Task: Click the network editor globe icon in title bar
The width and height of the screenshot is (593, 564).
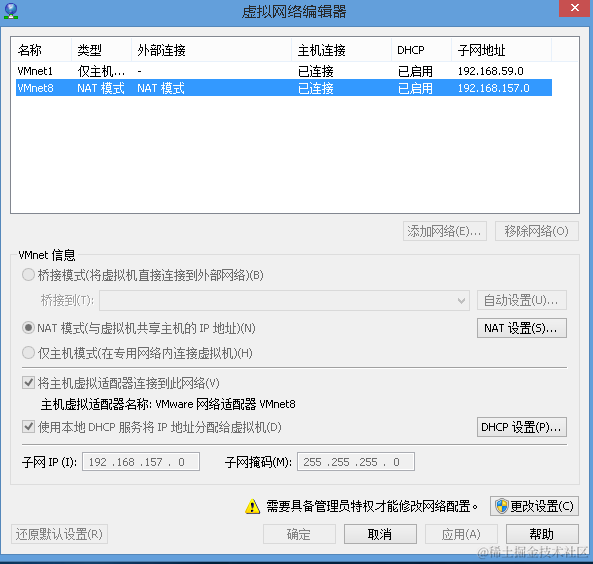Action: (x=11, y=11)
